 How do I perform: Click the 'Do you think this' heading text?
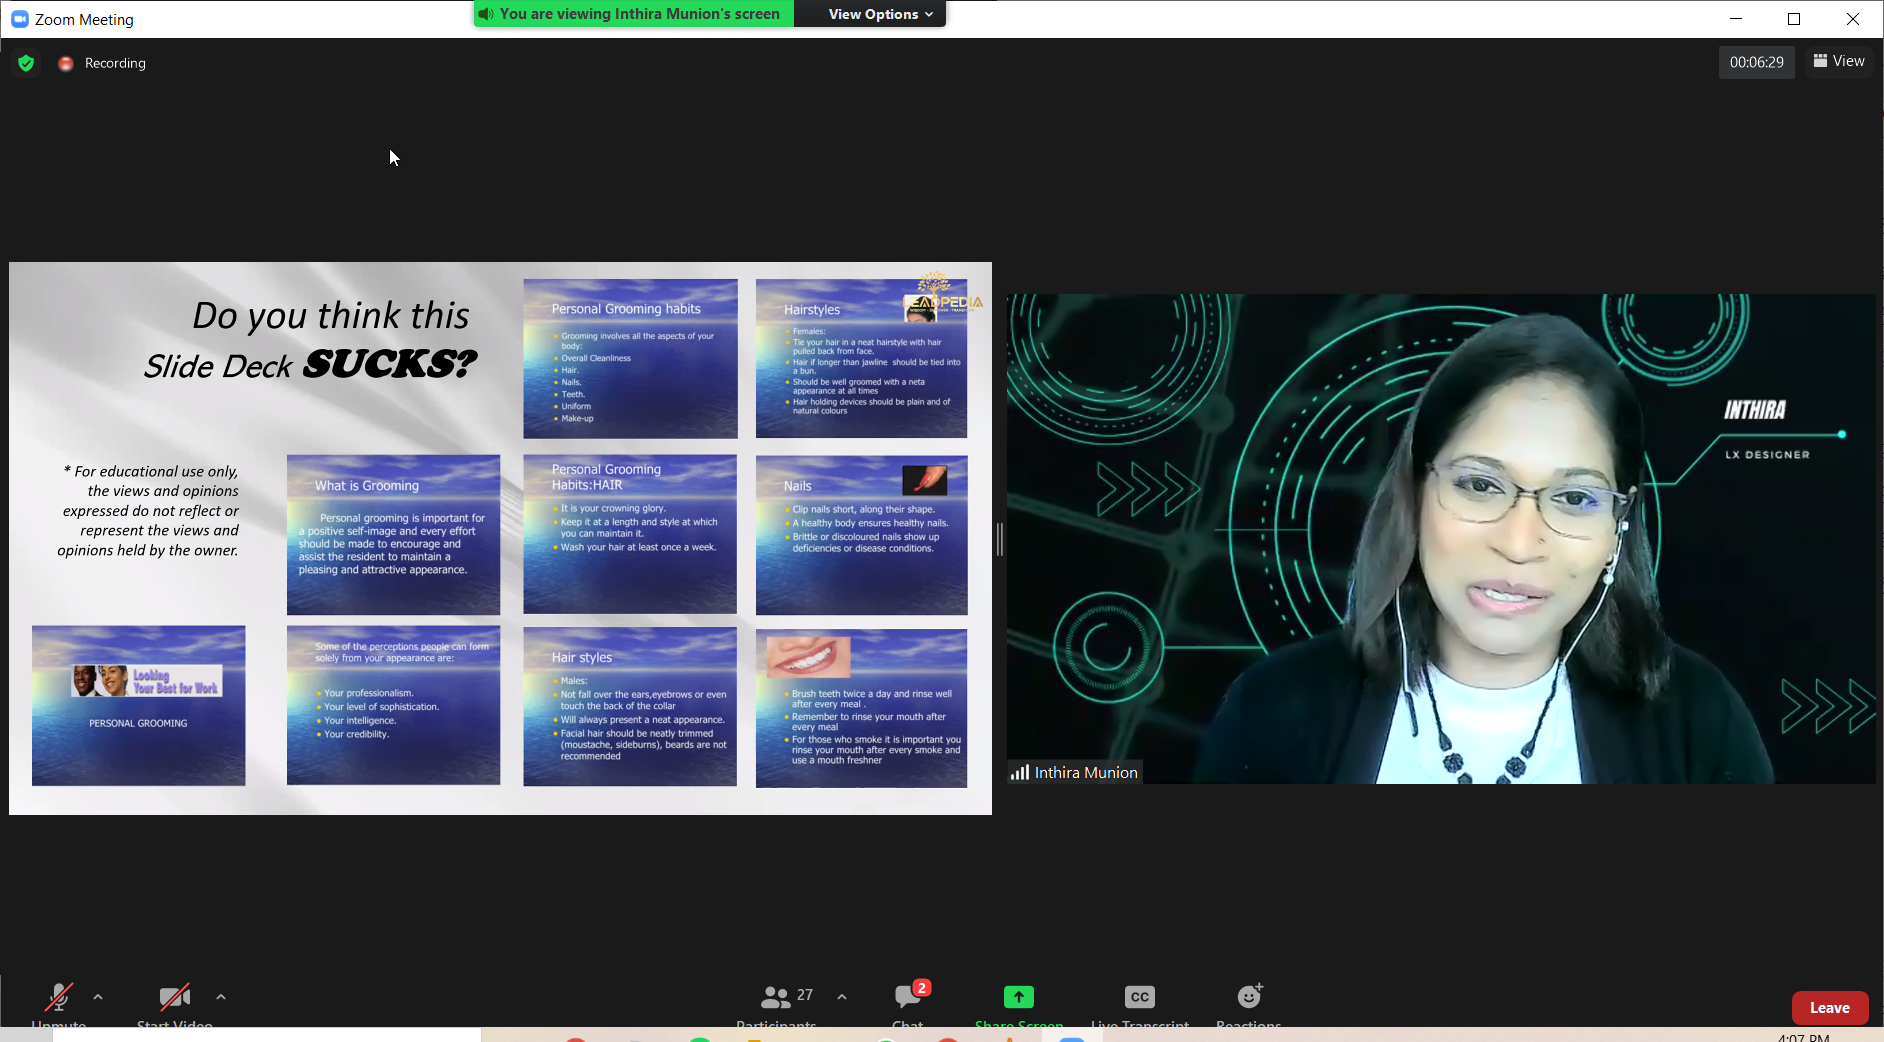[x=331, y=316]
